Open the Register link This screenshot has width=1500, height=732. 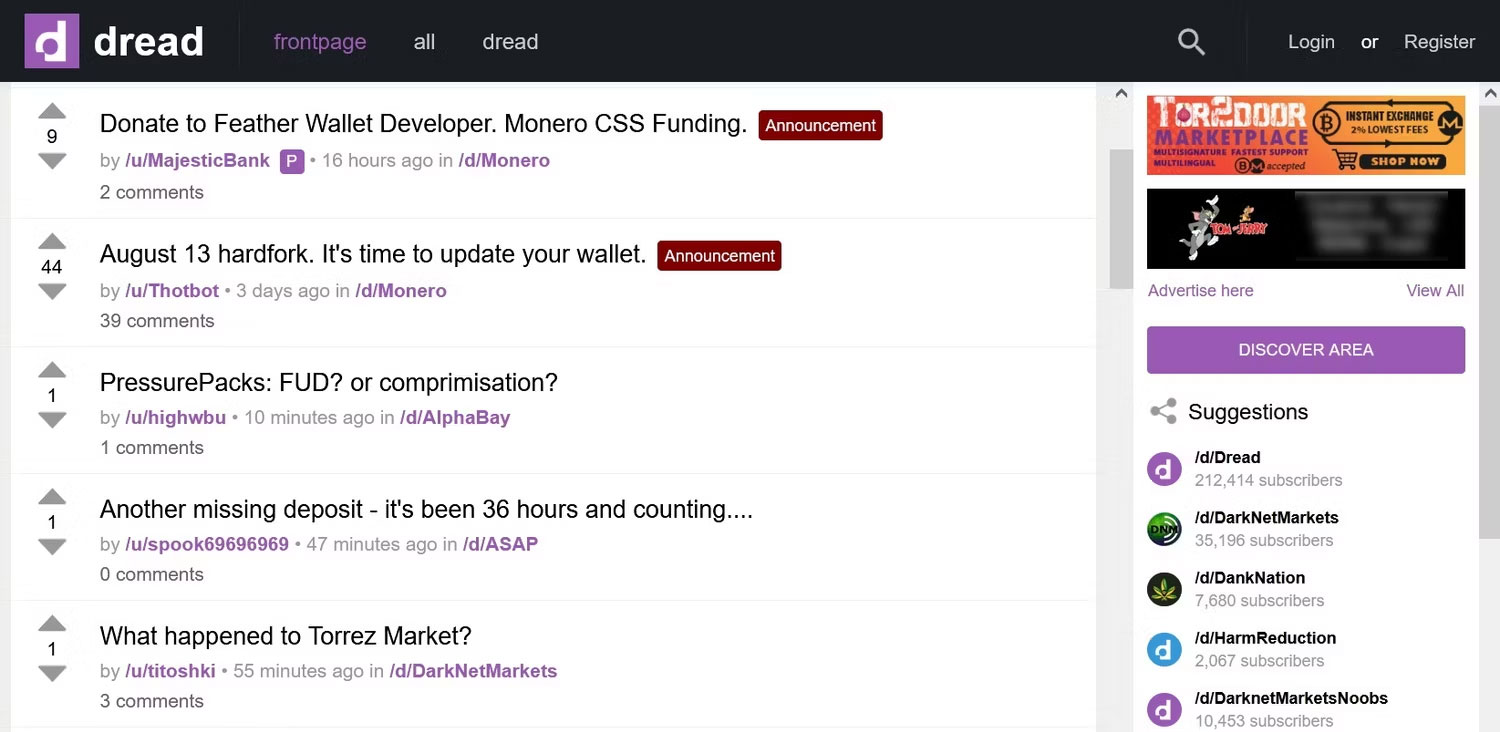coord(1439,42)
